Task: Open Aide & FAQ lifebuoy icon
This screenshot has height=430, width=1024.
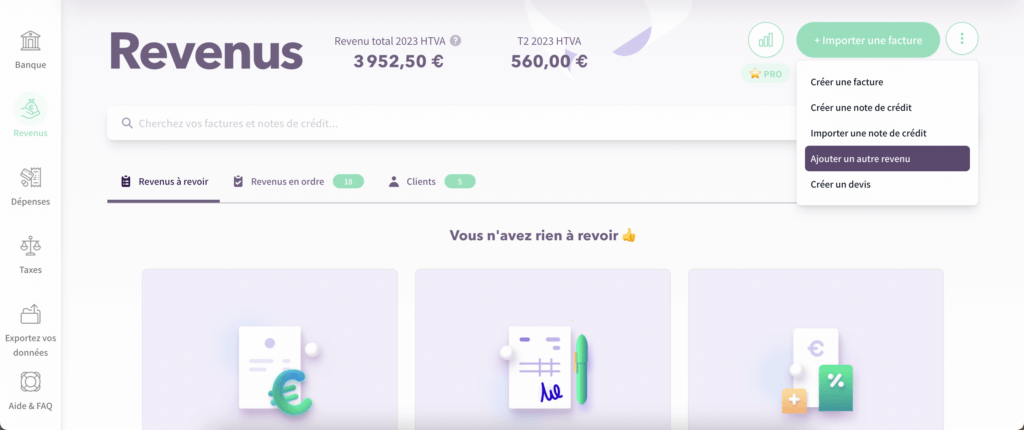Action: pyautogui.click(x=31, y=382)
